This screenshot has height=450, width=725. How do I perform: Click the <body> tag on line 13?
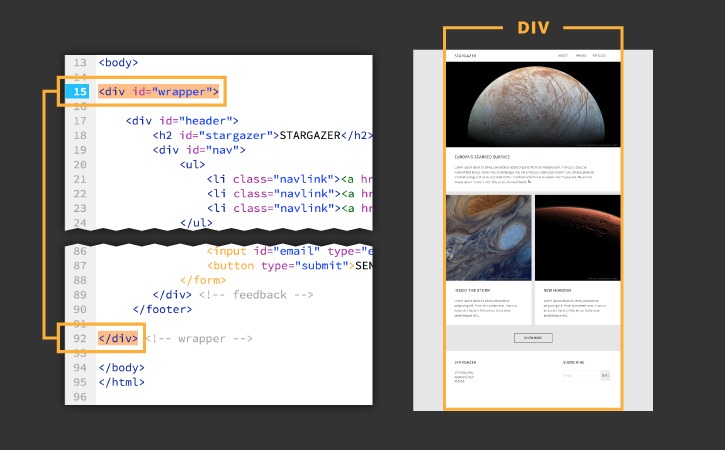click(x=118, y=62)
